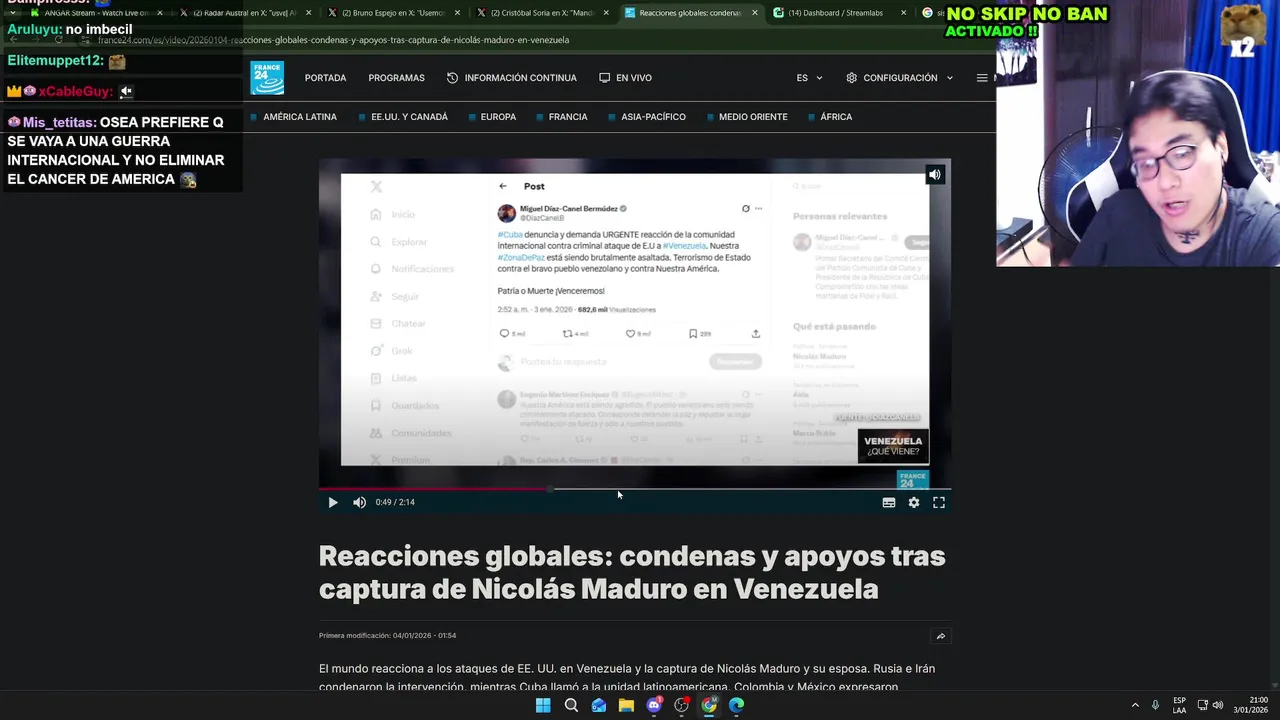Image resolution: width=1280 pixels, height=720 pixels.
Task: Open the EN VIVO live stream
Action: [x=634, y=78]
